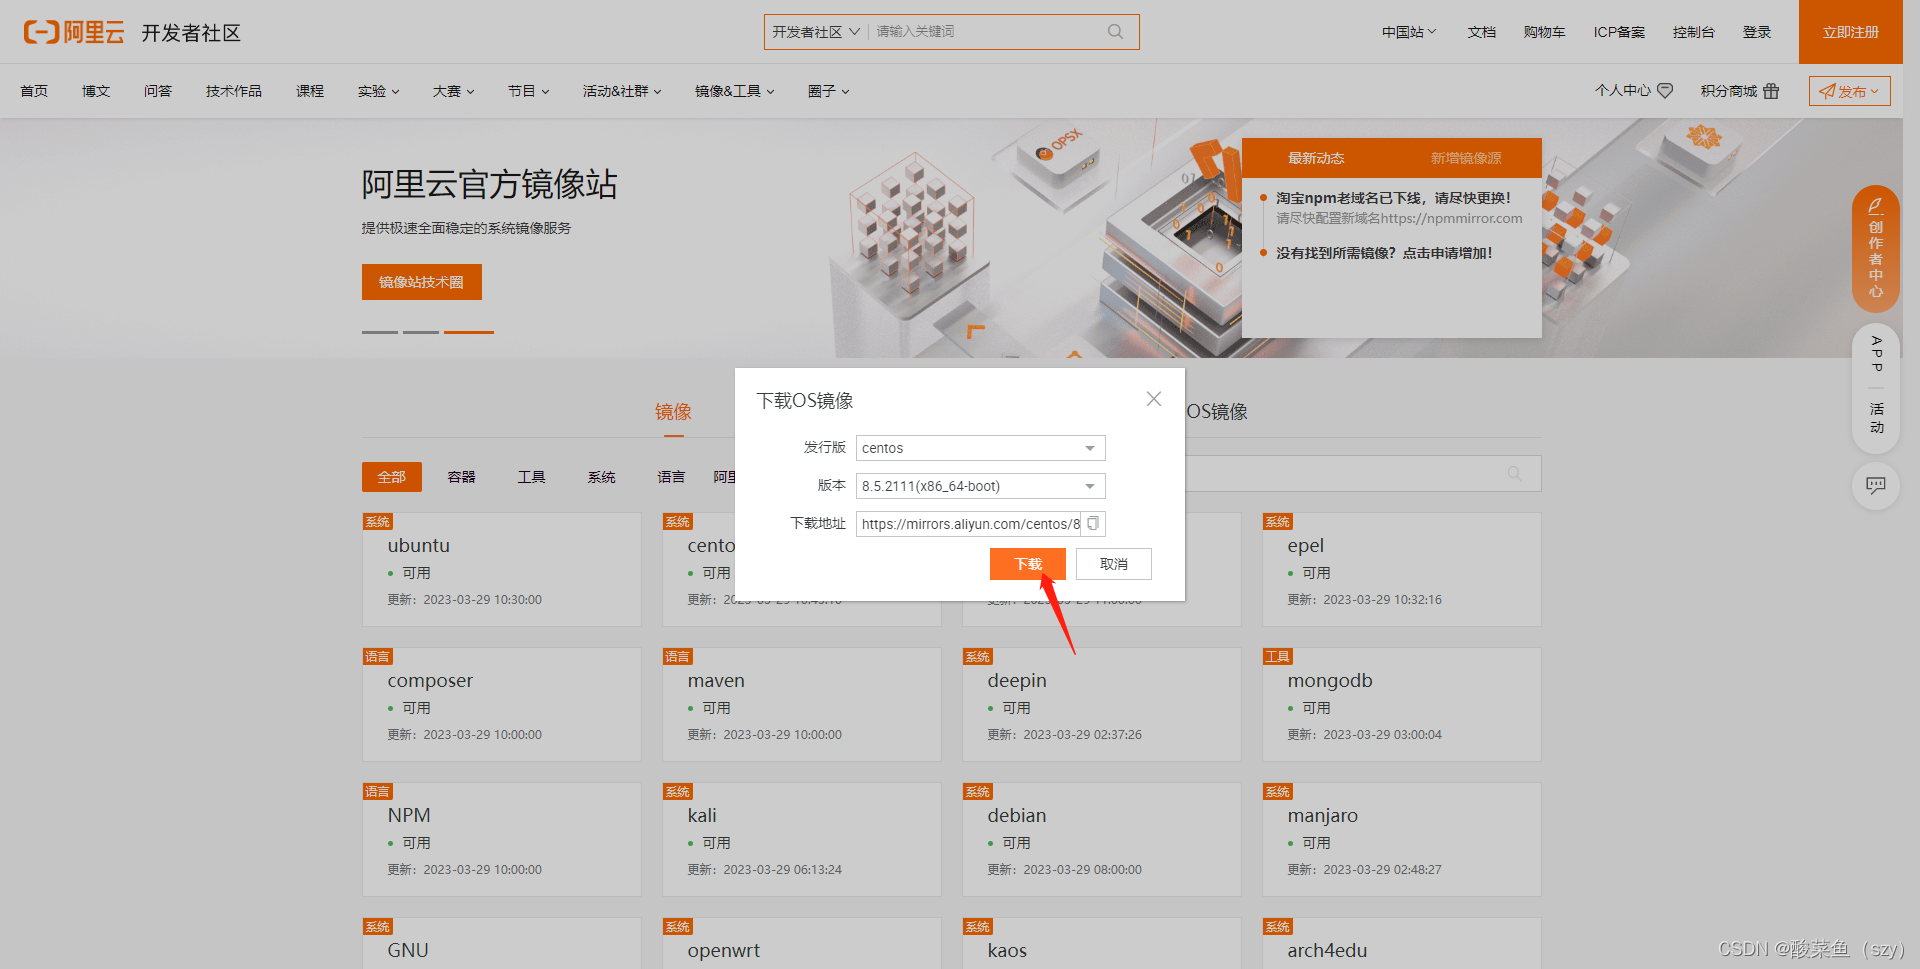Open the 问答 nav item
1920x969 pixels.
(x=158, y=91)
